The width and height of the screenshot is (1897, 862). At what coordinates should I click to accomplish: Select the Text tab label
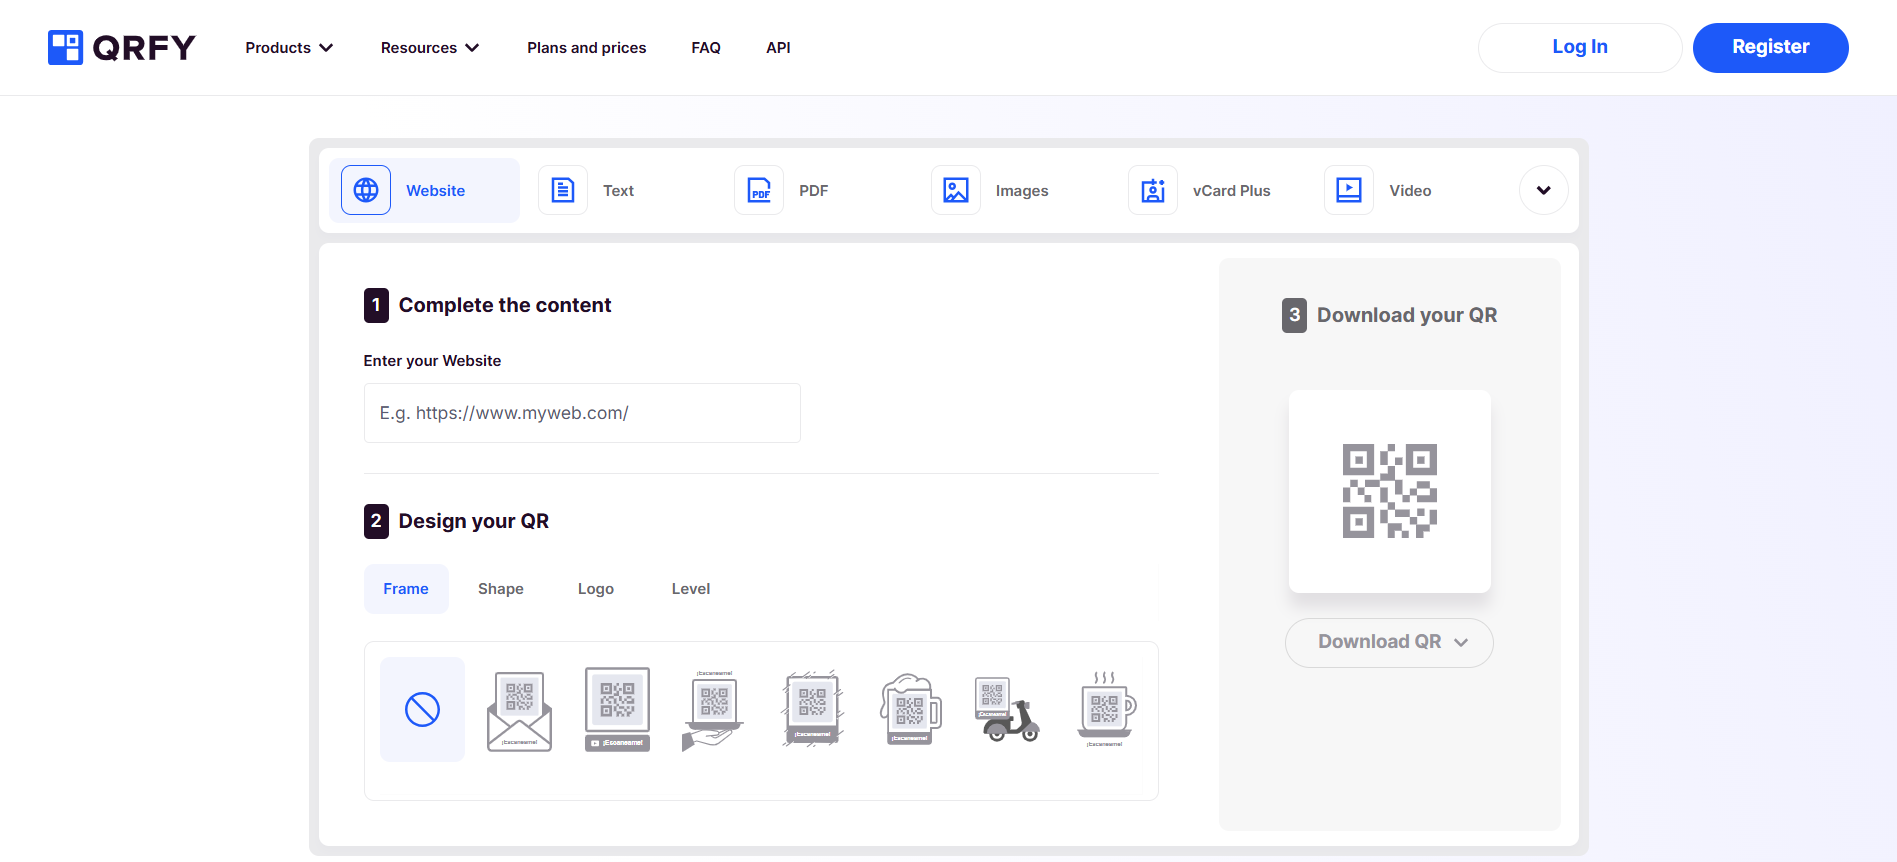pyautogui.click(x=618, y=190)
